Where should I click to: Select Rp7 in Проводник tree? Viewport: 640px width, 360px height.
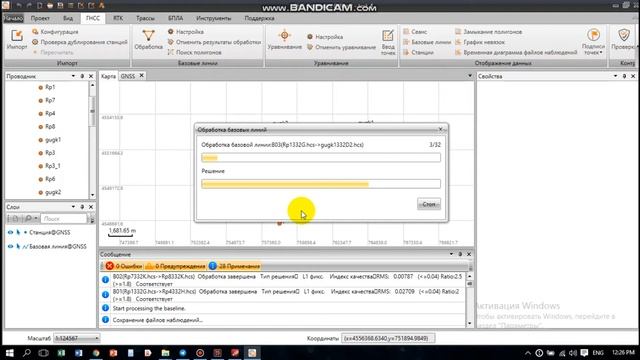click(x=50, y=100)
